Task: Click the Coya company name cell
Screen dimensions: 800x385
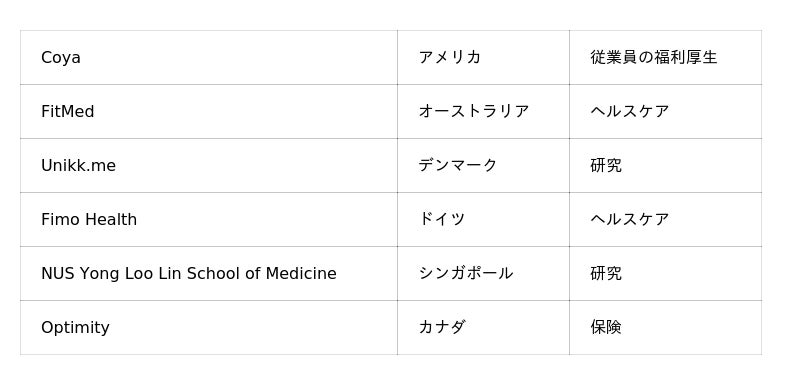Action: pos(209,58)
